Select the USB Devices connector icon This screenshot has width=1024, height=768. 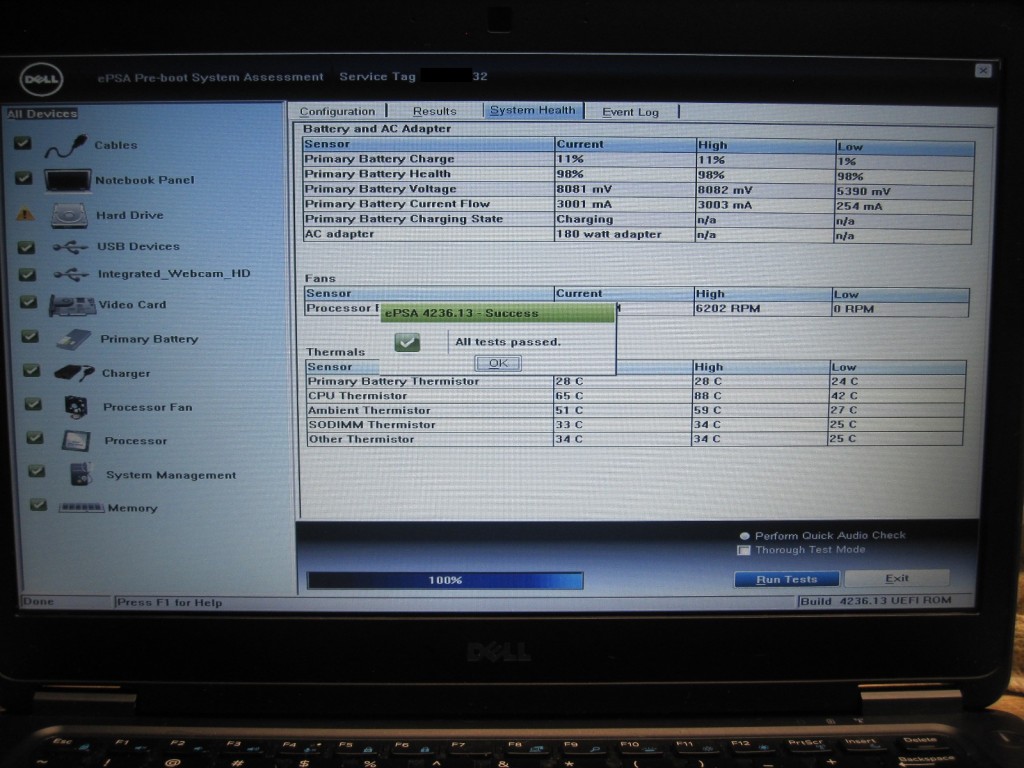coord(70,247)
